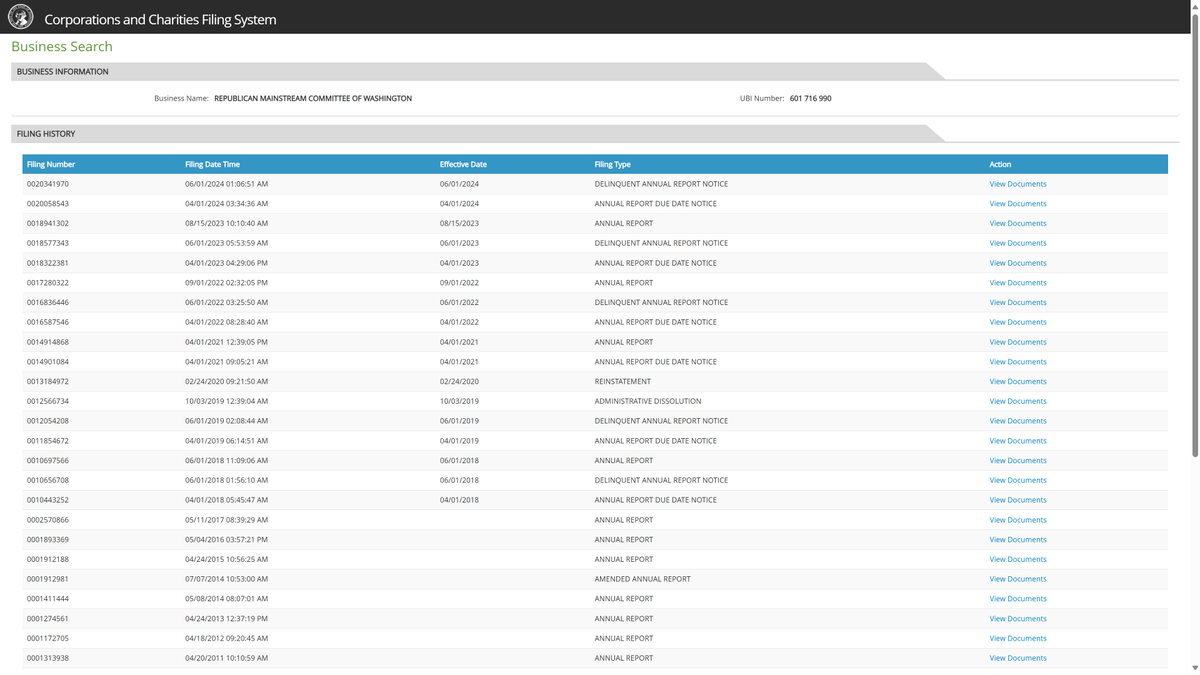Select filing number 0018941302
The width and height of the screenshot is (1200, 675).
pyautogui.click(x=48, y=223)
